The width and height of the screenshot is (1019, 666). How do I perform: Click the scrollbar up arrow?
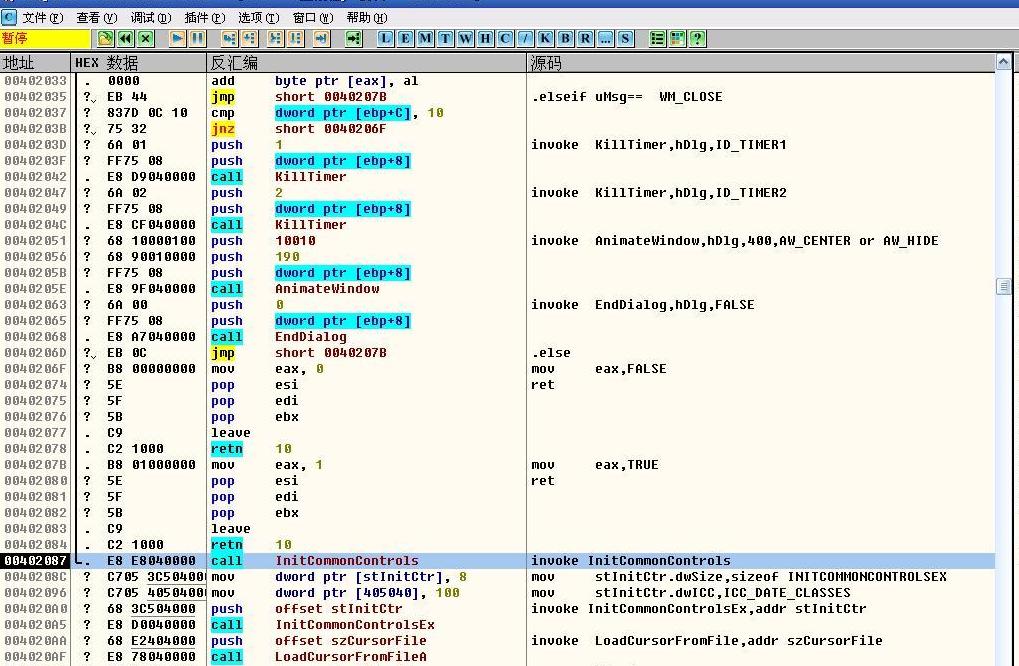pyautogui.click(x=1003, y=62)
